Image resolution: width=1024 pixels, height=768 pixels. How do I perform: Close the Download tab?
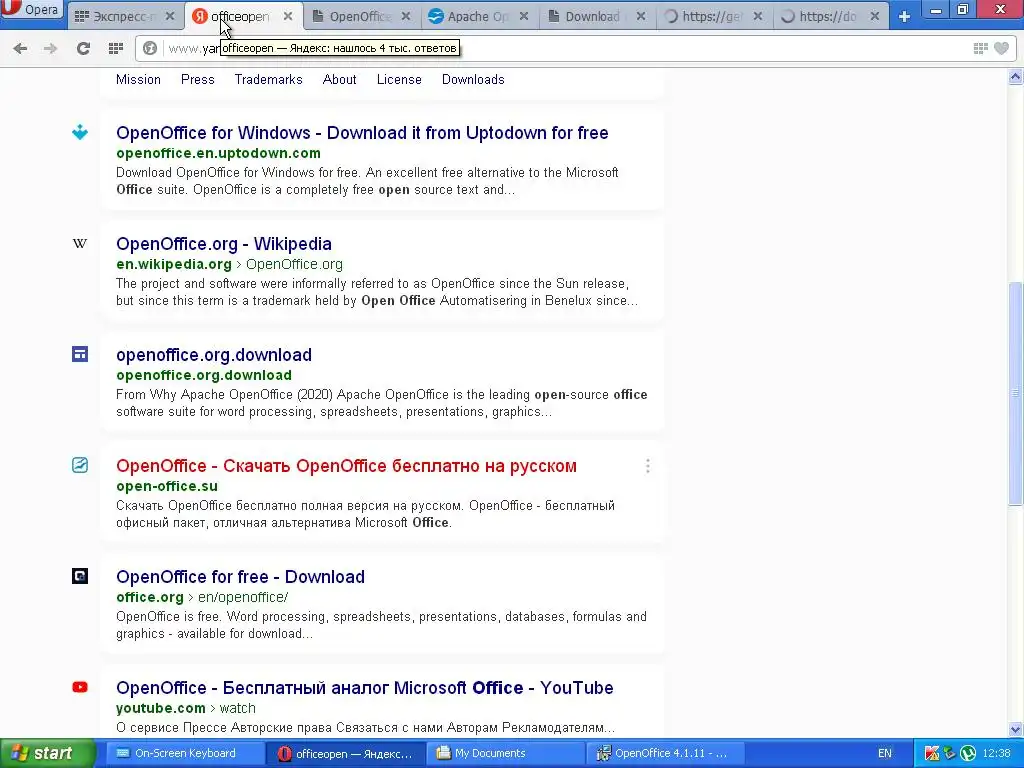(641, 16)
